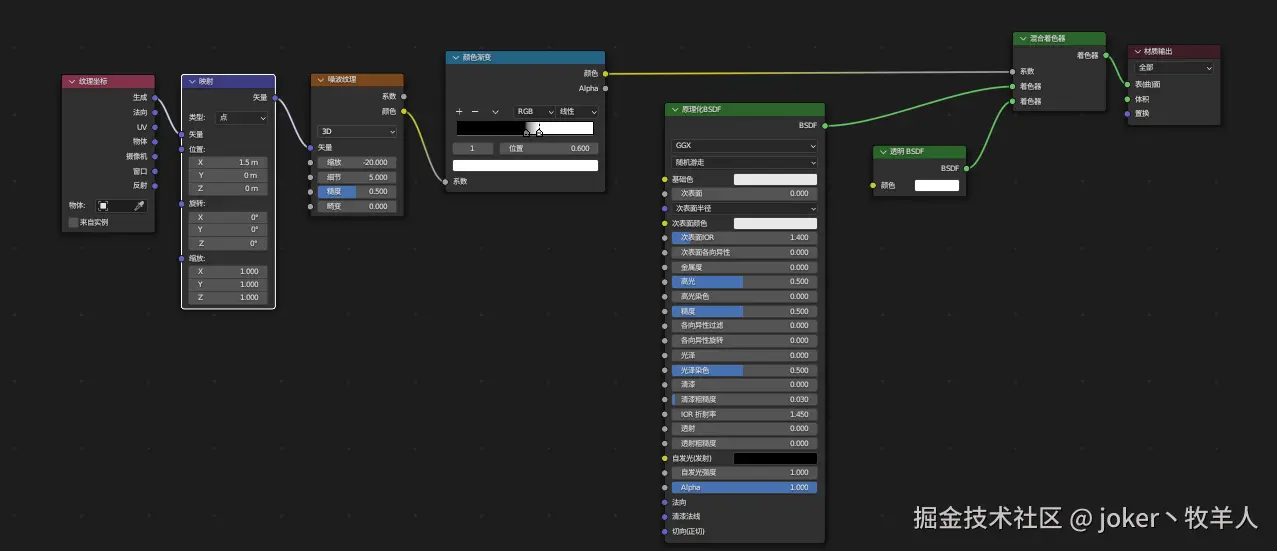Screen dimensions: 1277x551
Task: Click the color ramp stop color bar
Action: coord(525,165)
